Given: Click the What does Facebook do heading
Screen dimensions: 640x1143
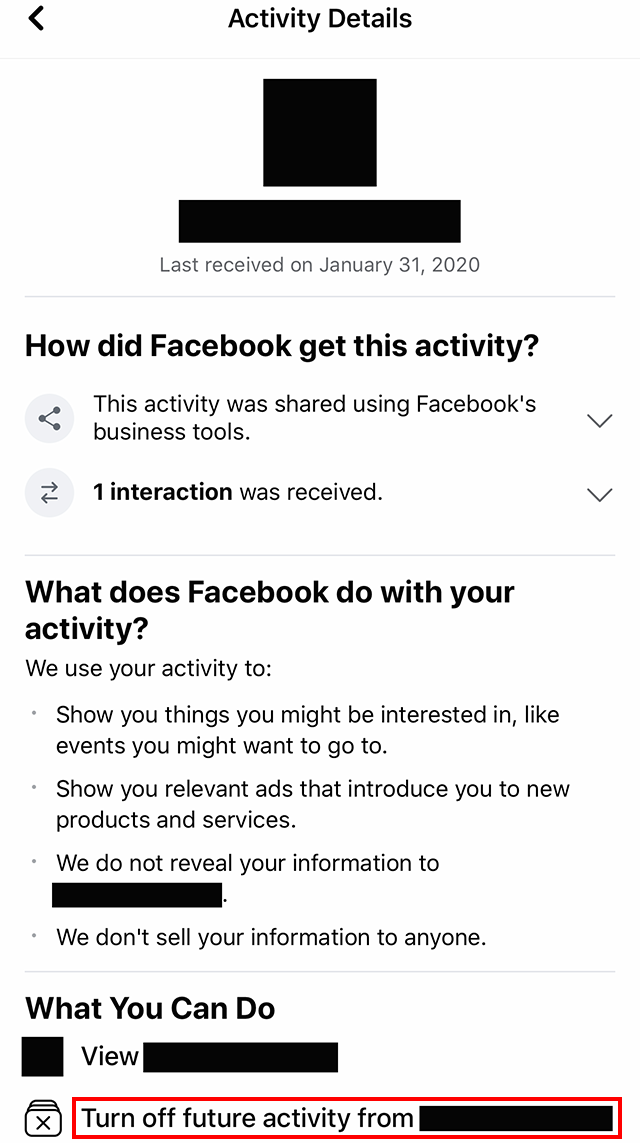Looking at the screenshot, I should pos(270,612).
